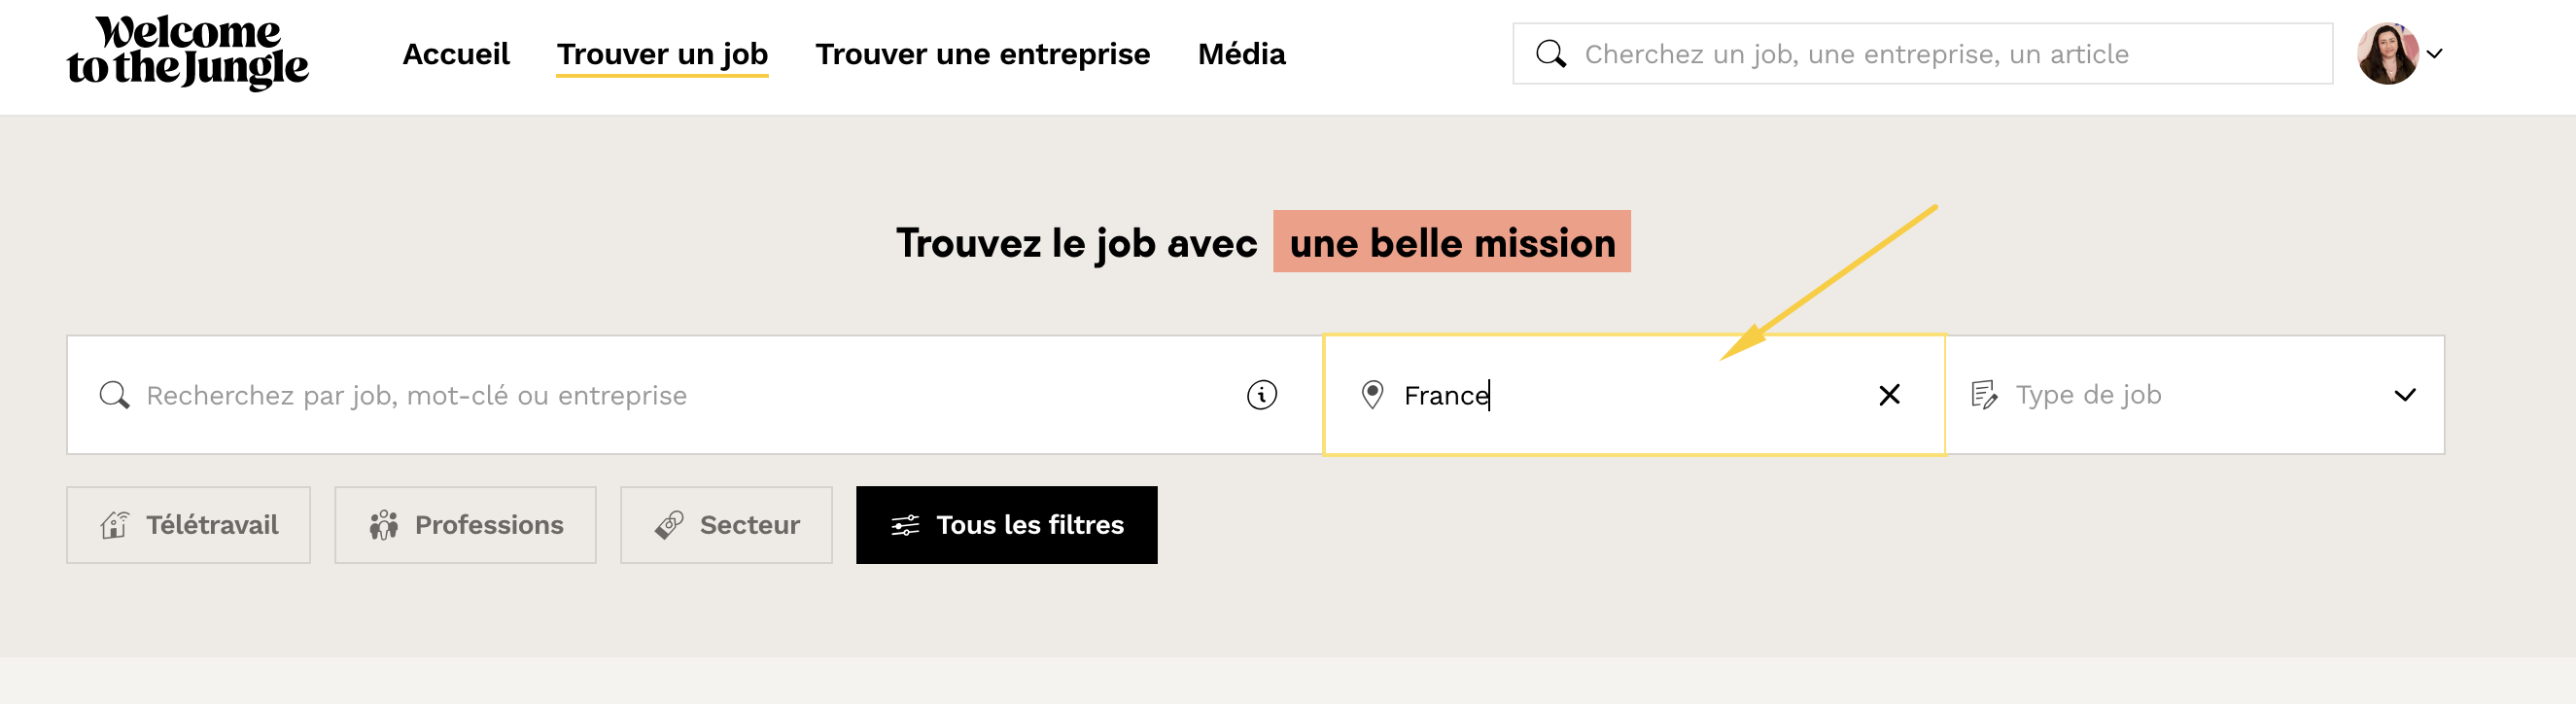The width and height of the screenshot is (2576, 704).
Task: Select the Trouver un job tab
Action: pyautogui.click(x=662, y=54)
